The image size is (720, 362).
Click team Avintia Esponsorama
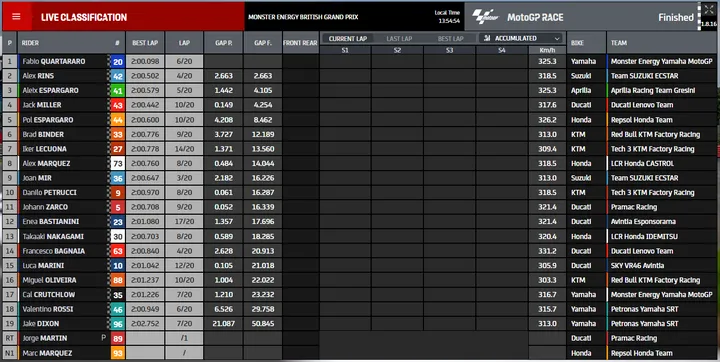643,221
